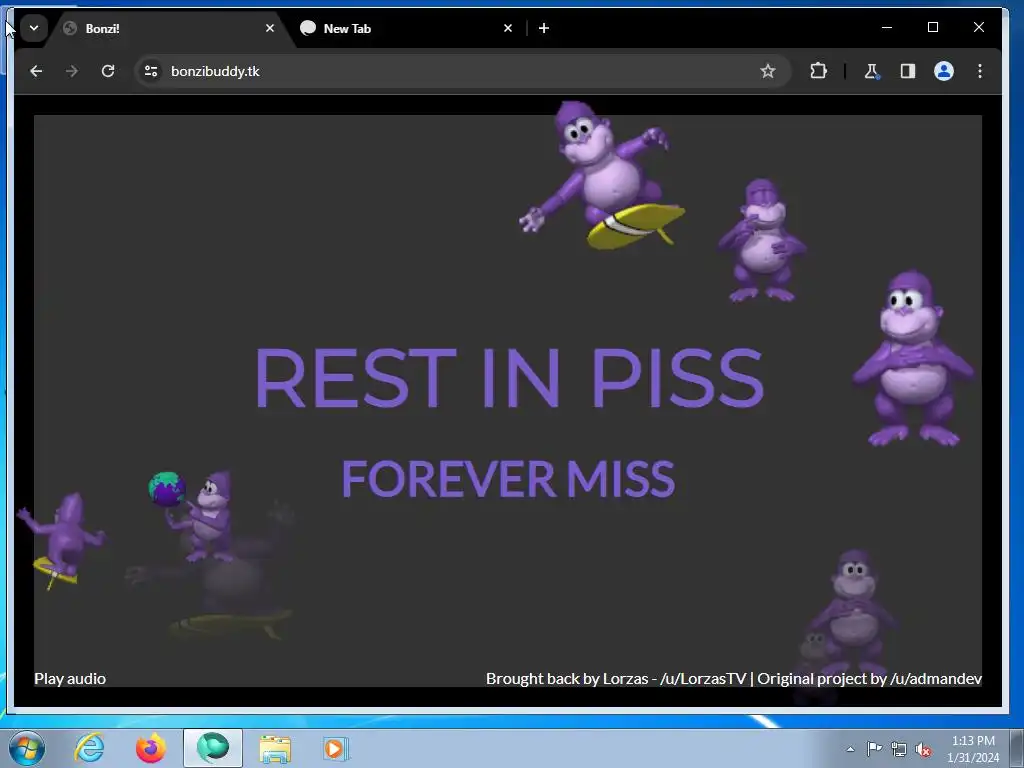
Task: Reload the bonzibuddy.tk page
Action: pos(108,71)
